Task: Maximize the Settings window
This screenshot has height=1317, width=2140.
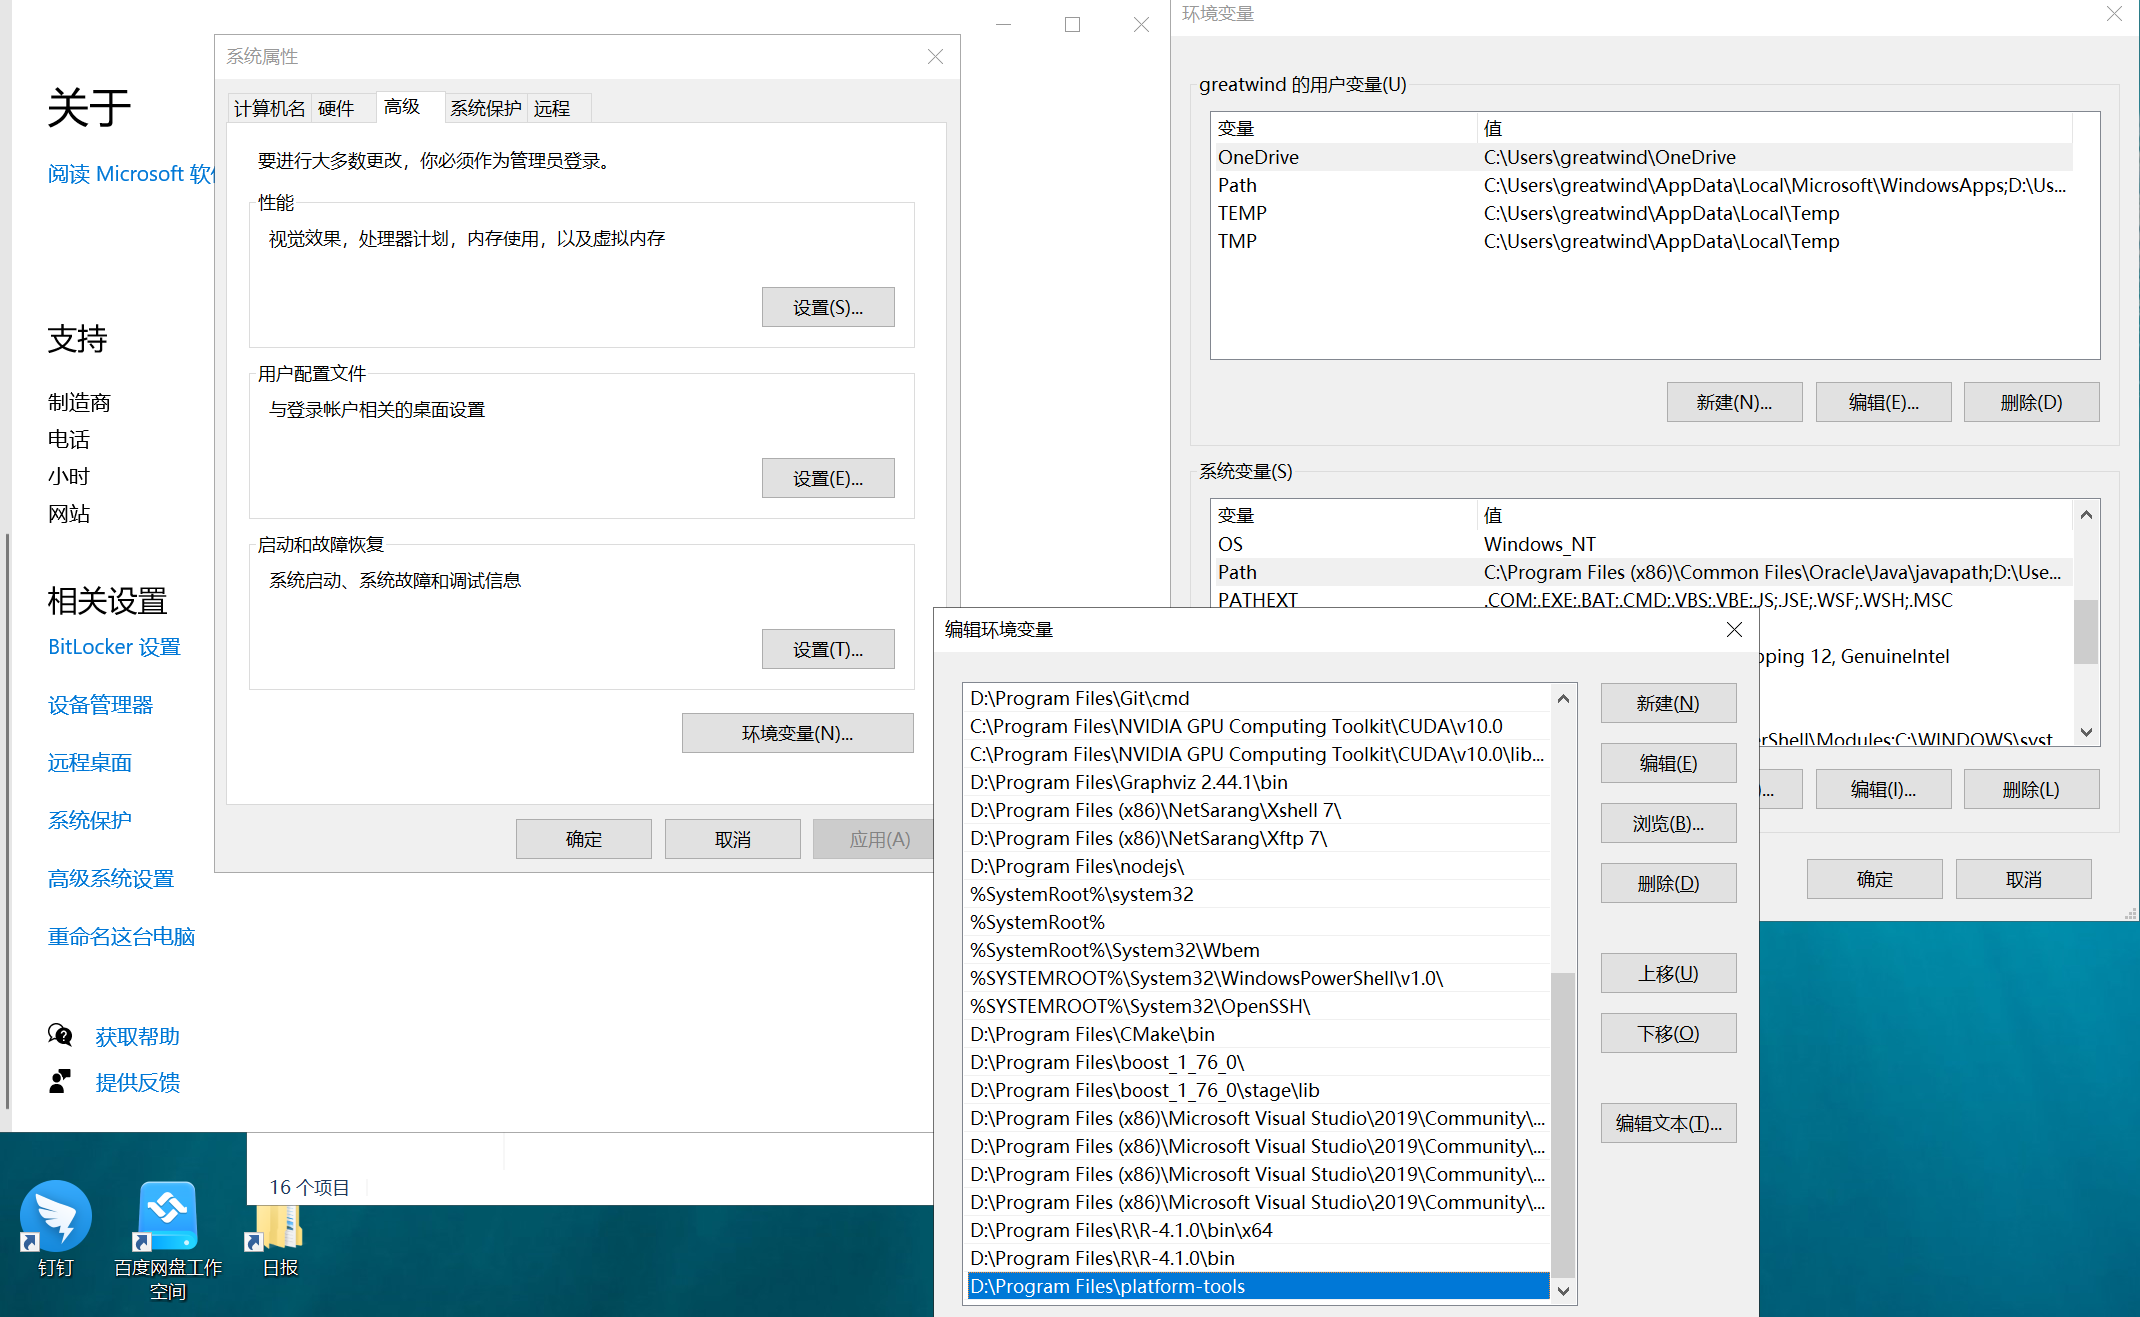Action: (x=1072, y=24)
